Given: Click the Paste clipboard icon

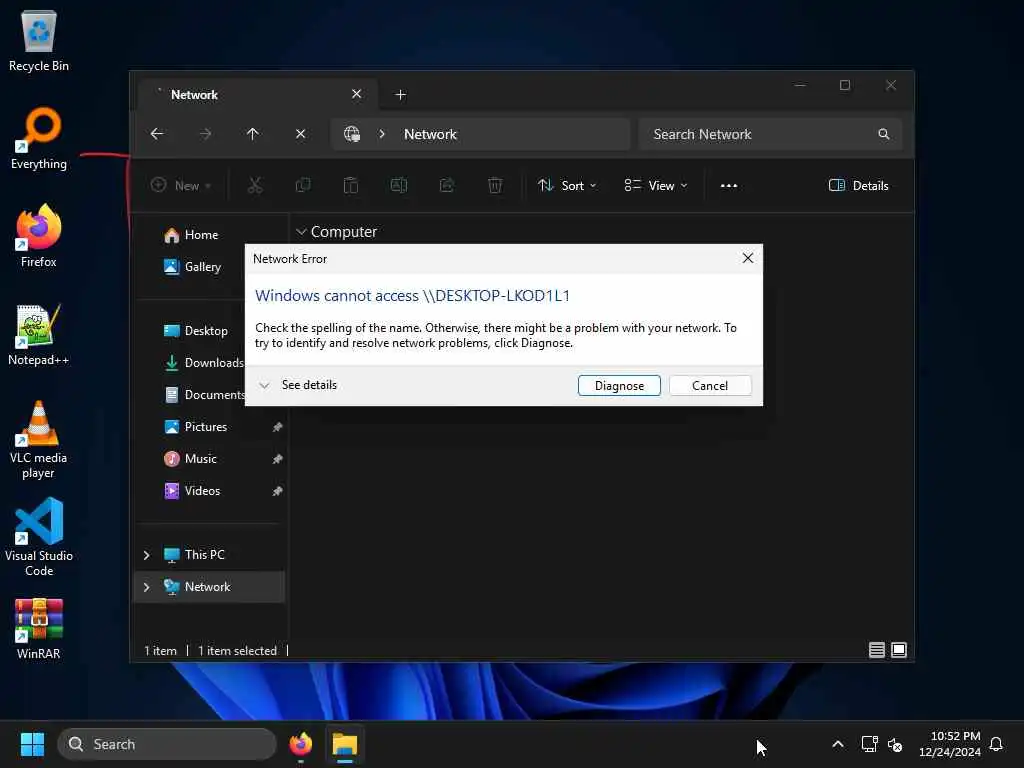Looking at the screenshot, I should [x=351, y=185].
